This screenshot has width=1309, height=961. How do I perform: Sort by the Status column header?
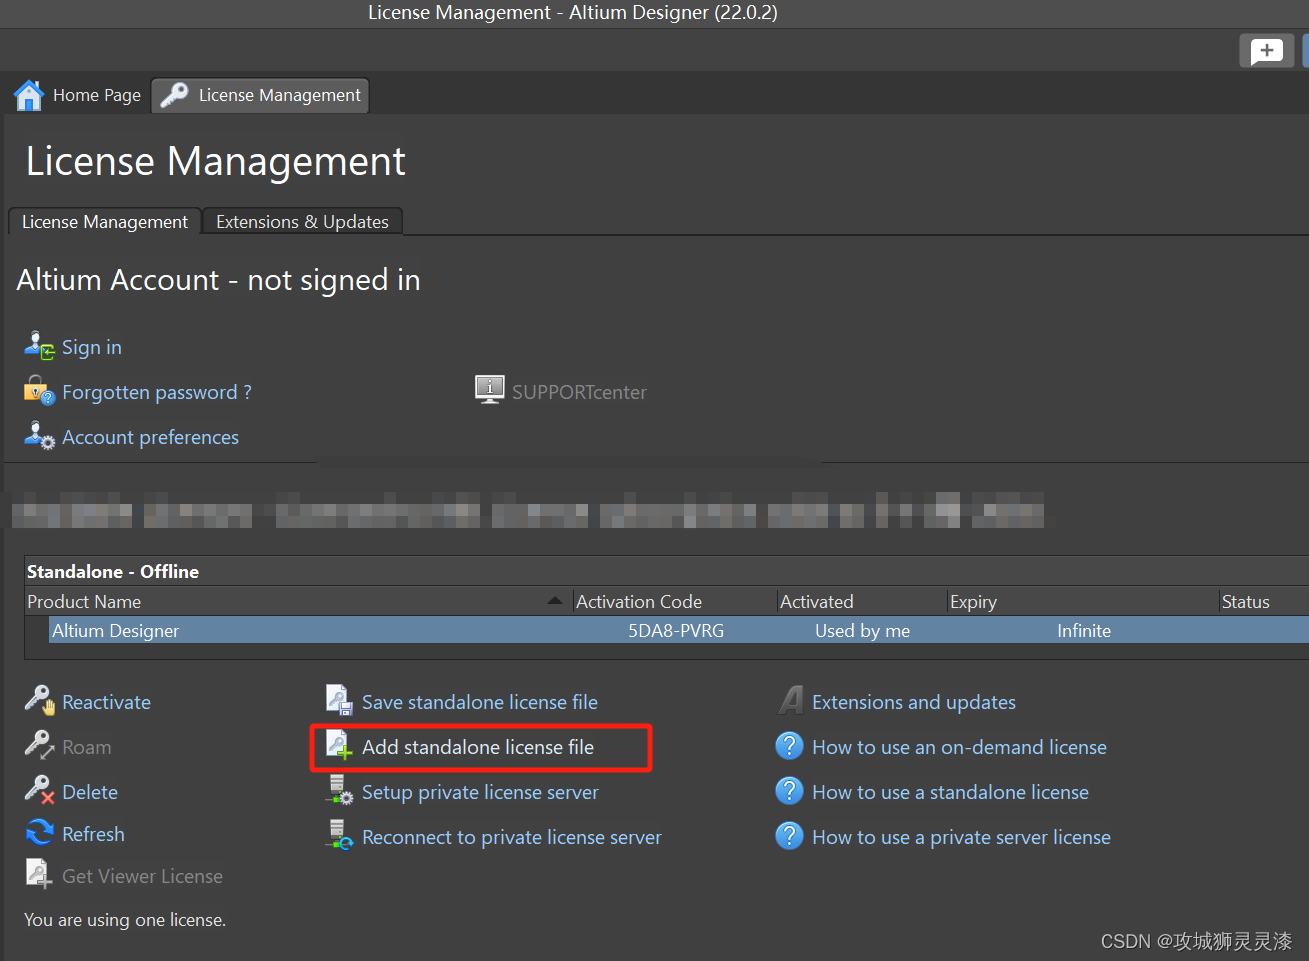point(1264,601)
